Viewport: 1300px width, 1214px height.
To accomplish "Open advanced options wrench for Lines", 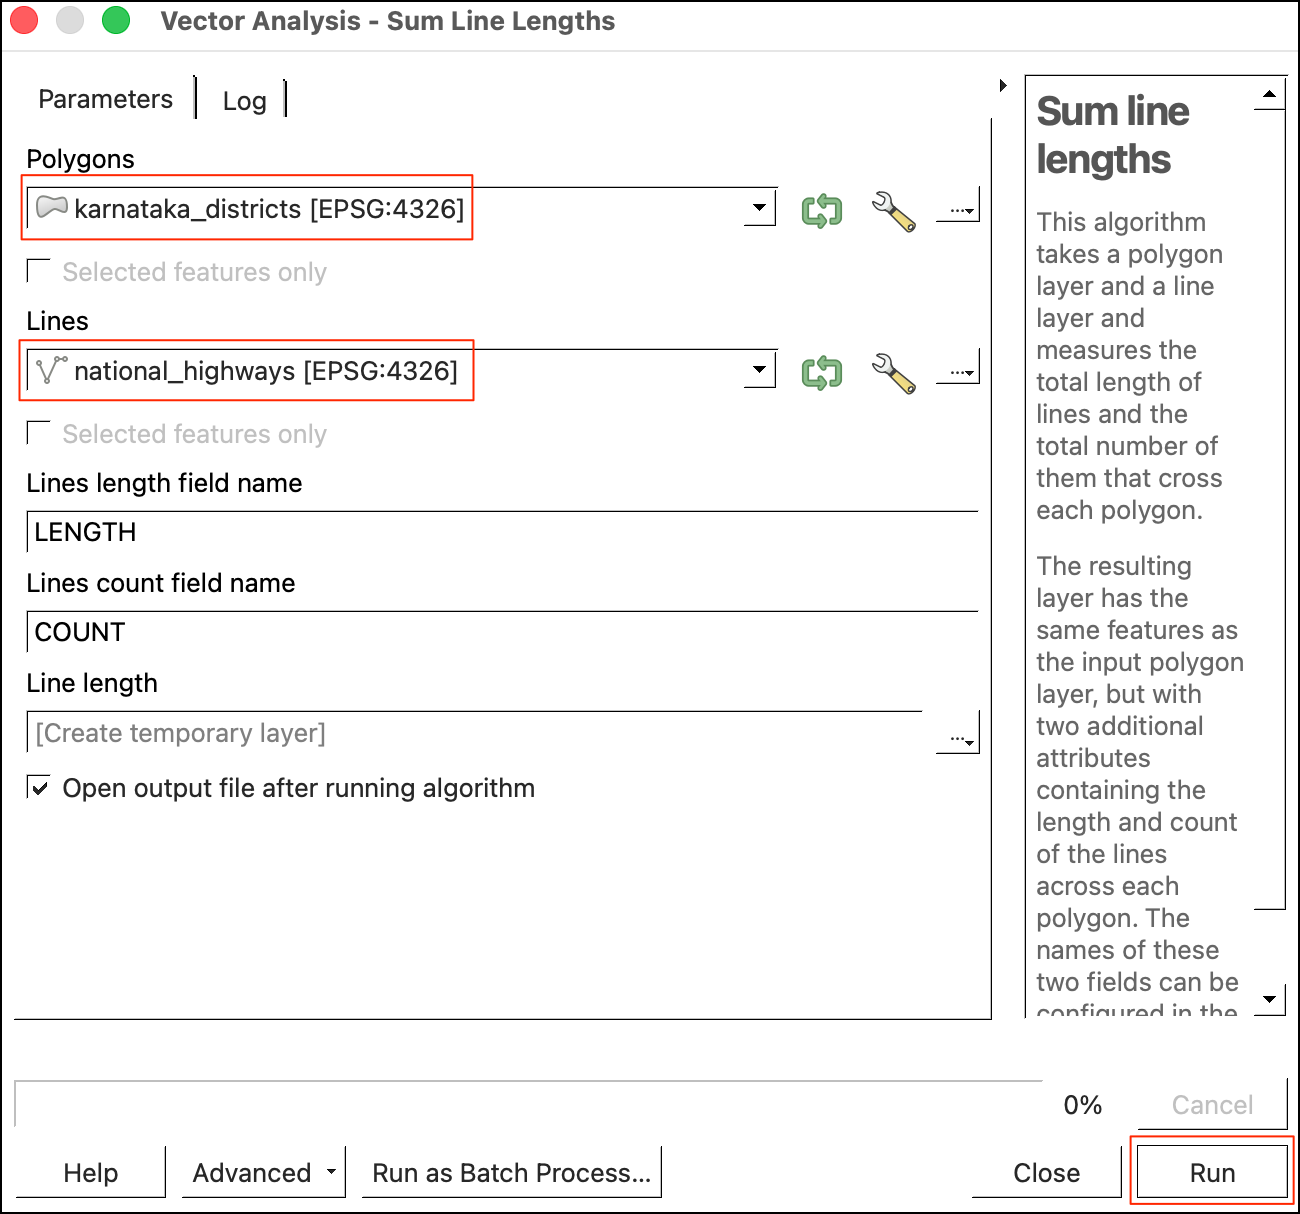I will [x=893, y=372].
